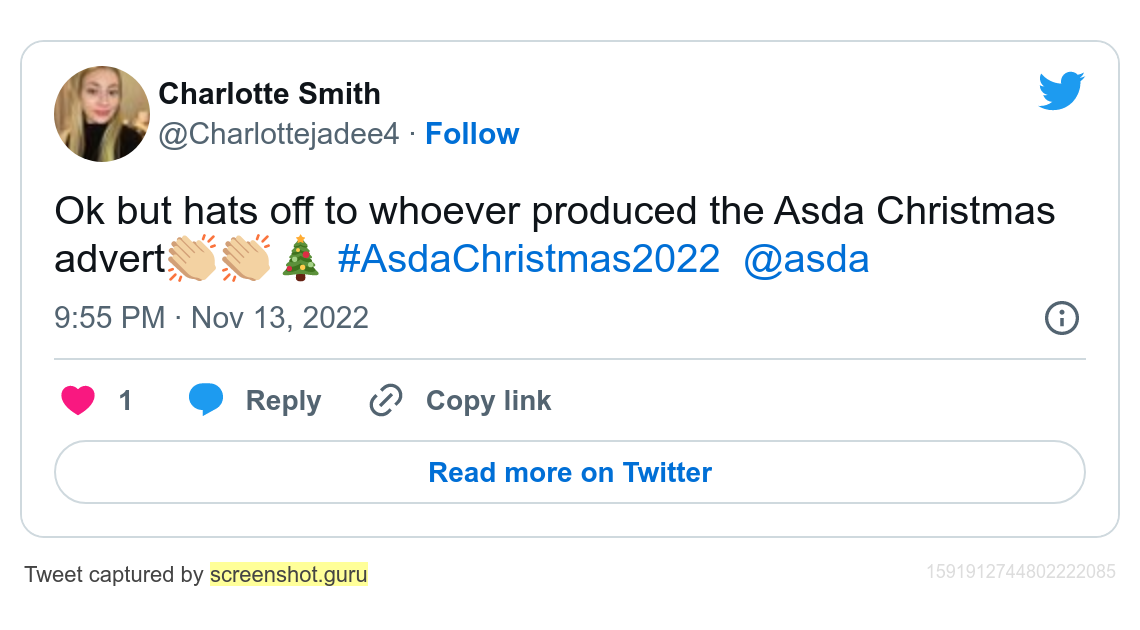Viewport: 1140px width, 630px height.
Task: Open Charlotte Smith's profile picture
Action: click(102, 114)
